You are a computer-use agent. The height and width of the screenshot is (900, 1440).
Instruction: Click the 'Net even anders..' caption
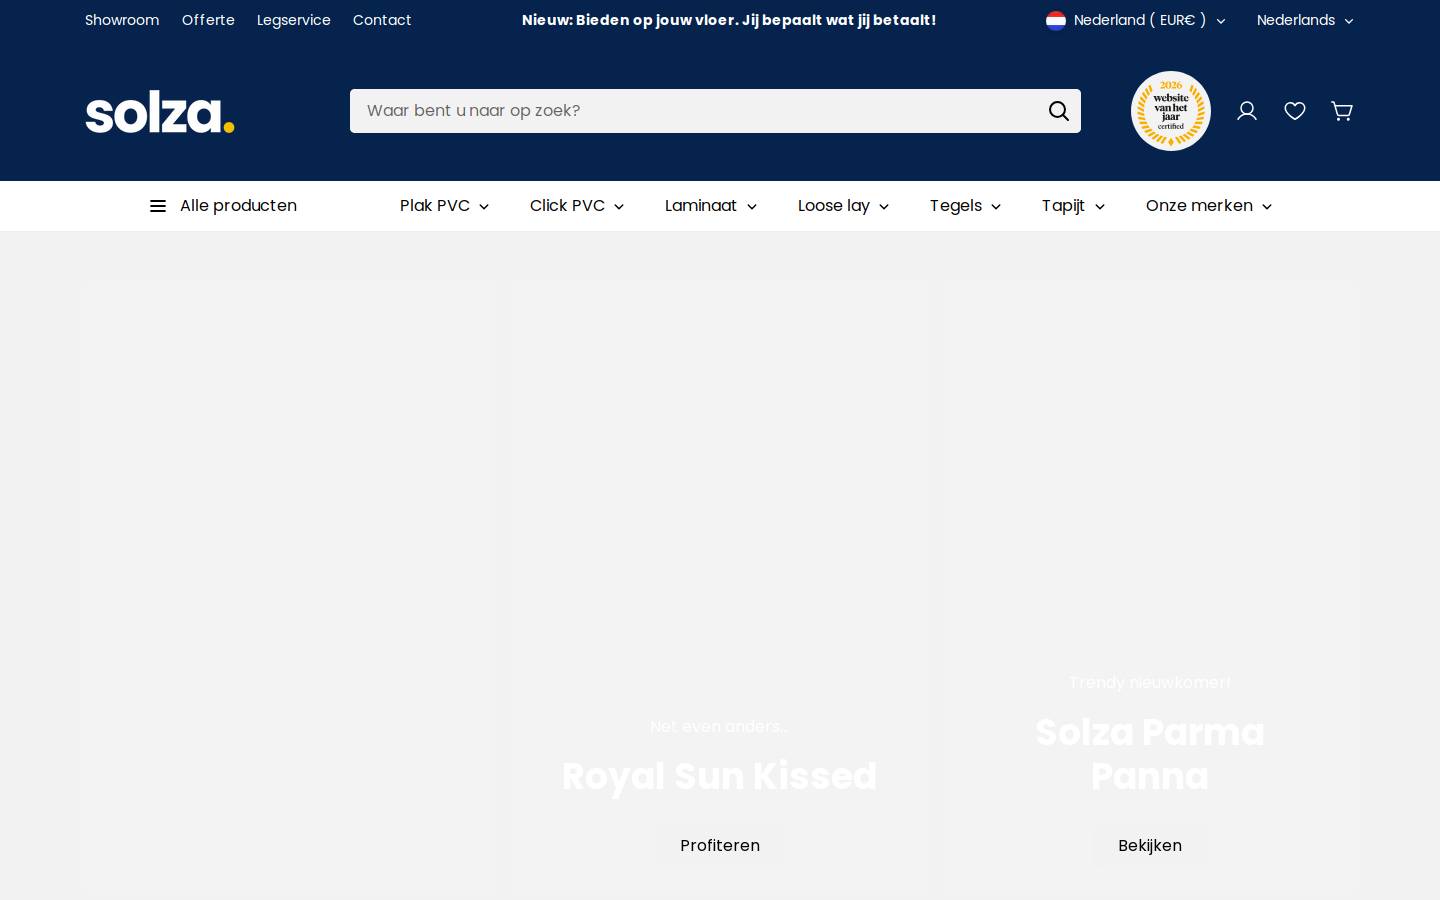pyautogui.click(x=720, y=727)
